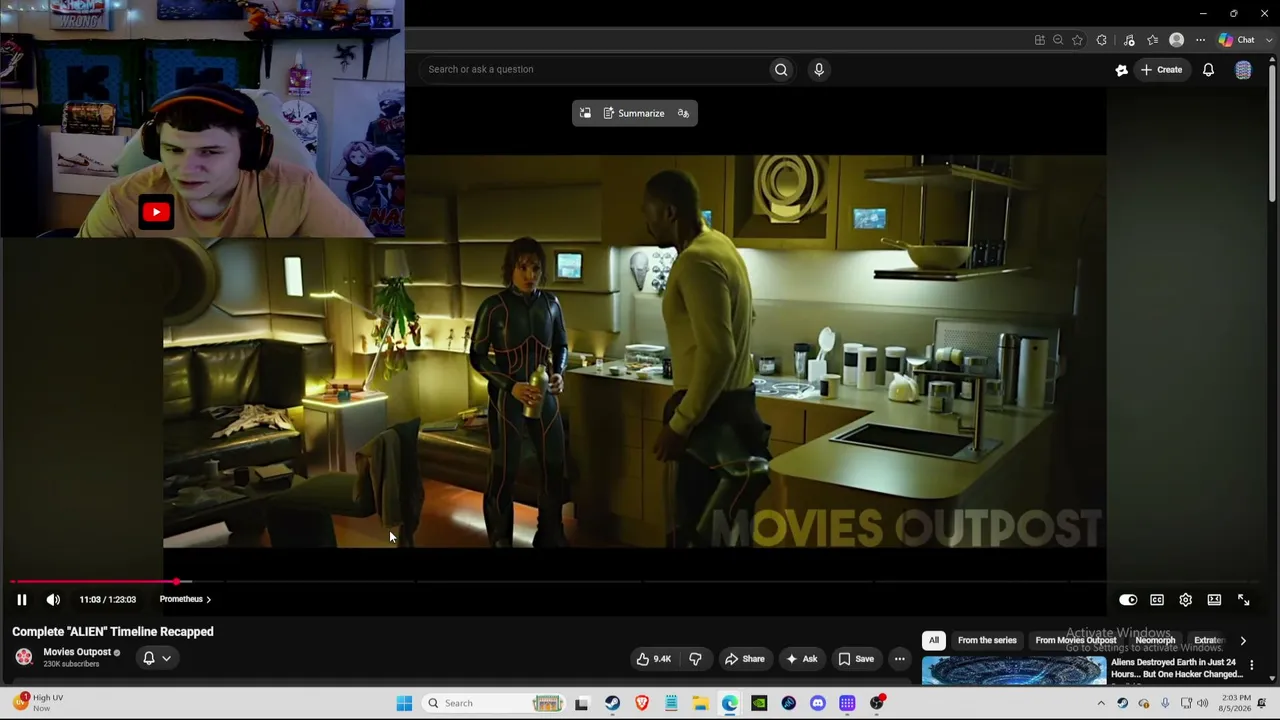Start voice search with microphone
The height and width of the screenshot is (720, 1280).
[x=818, y=69]
